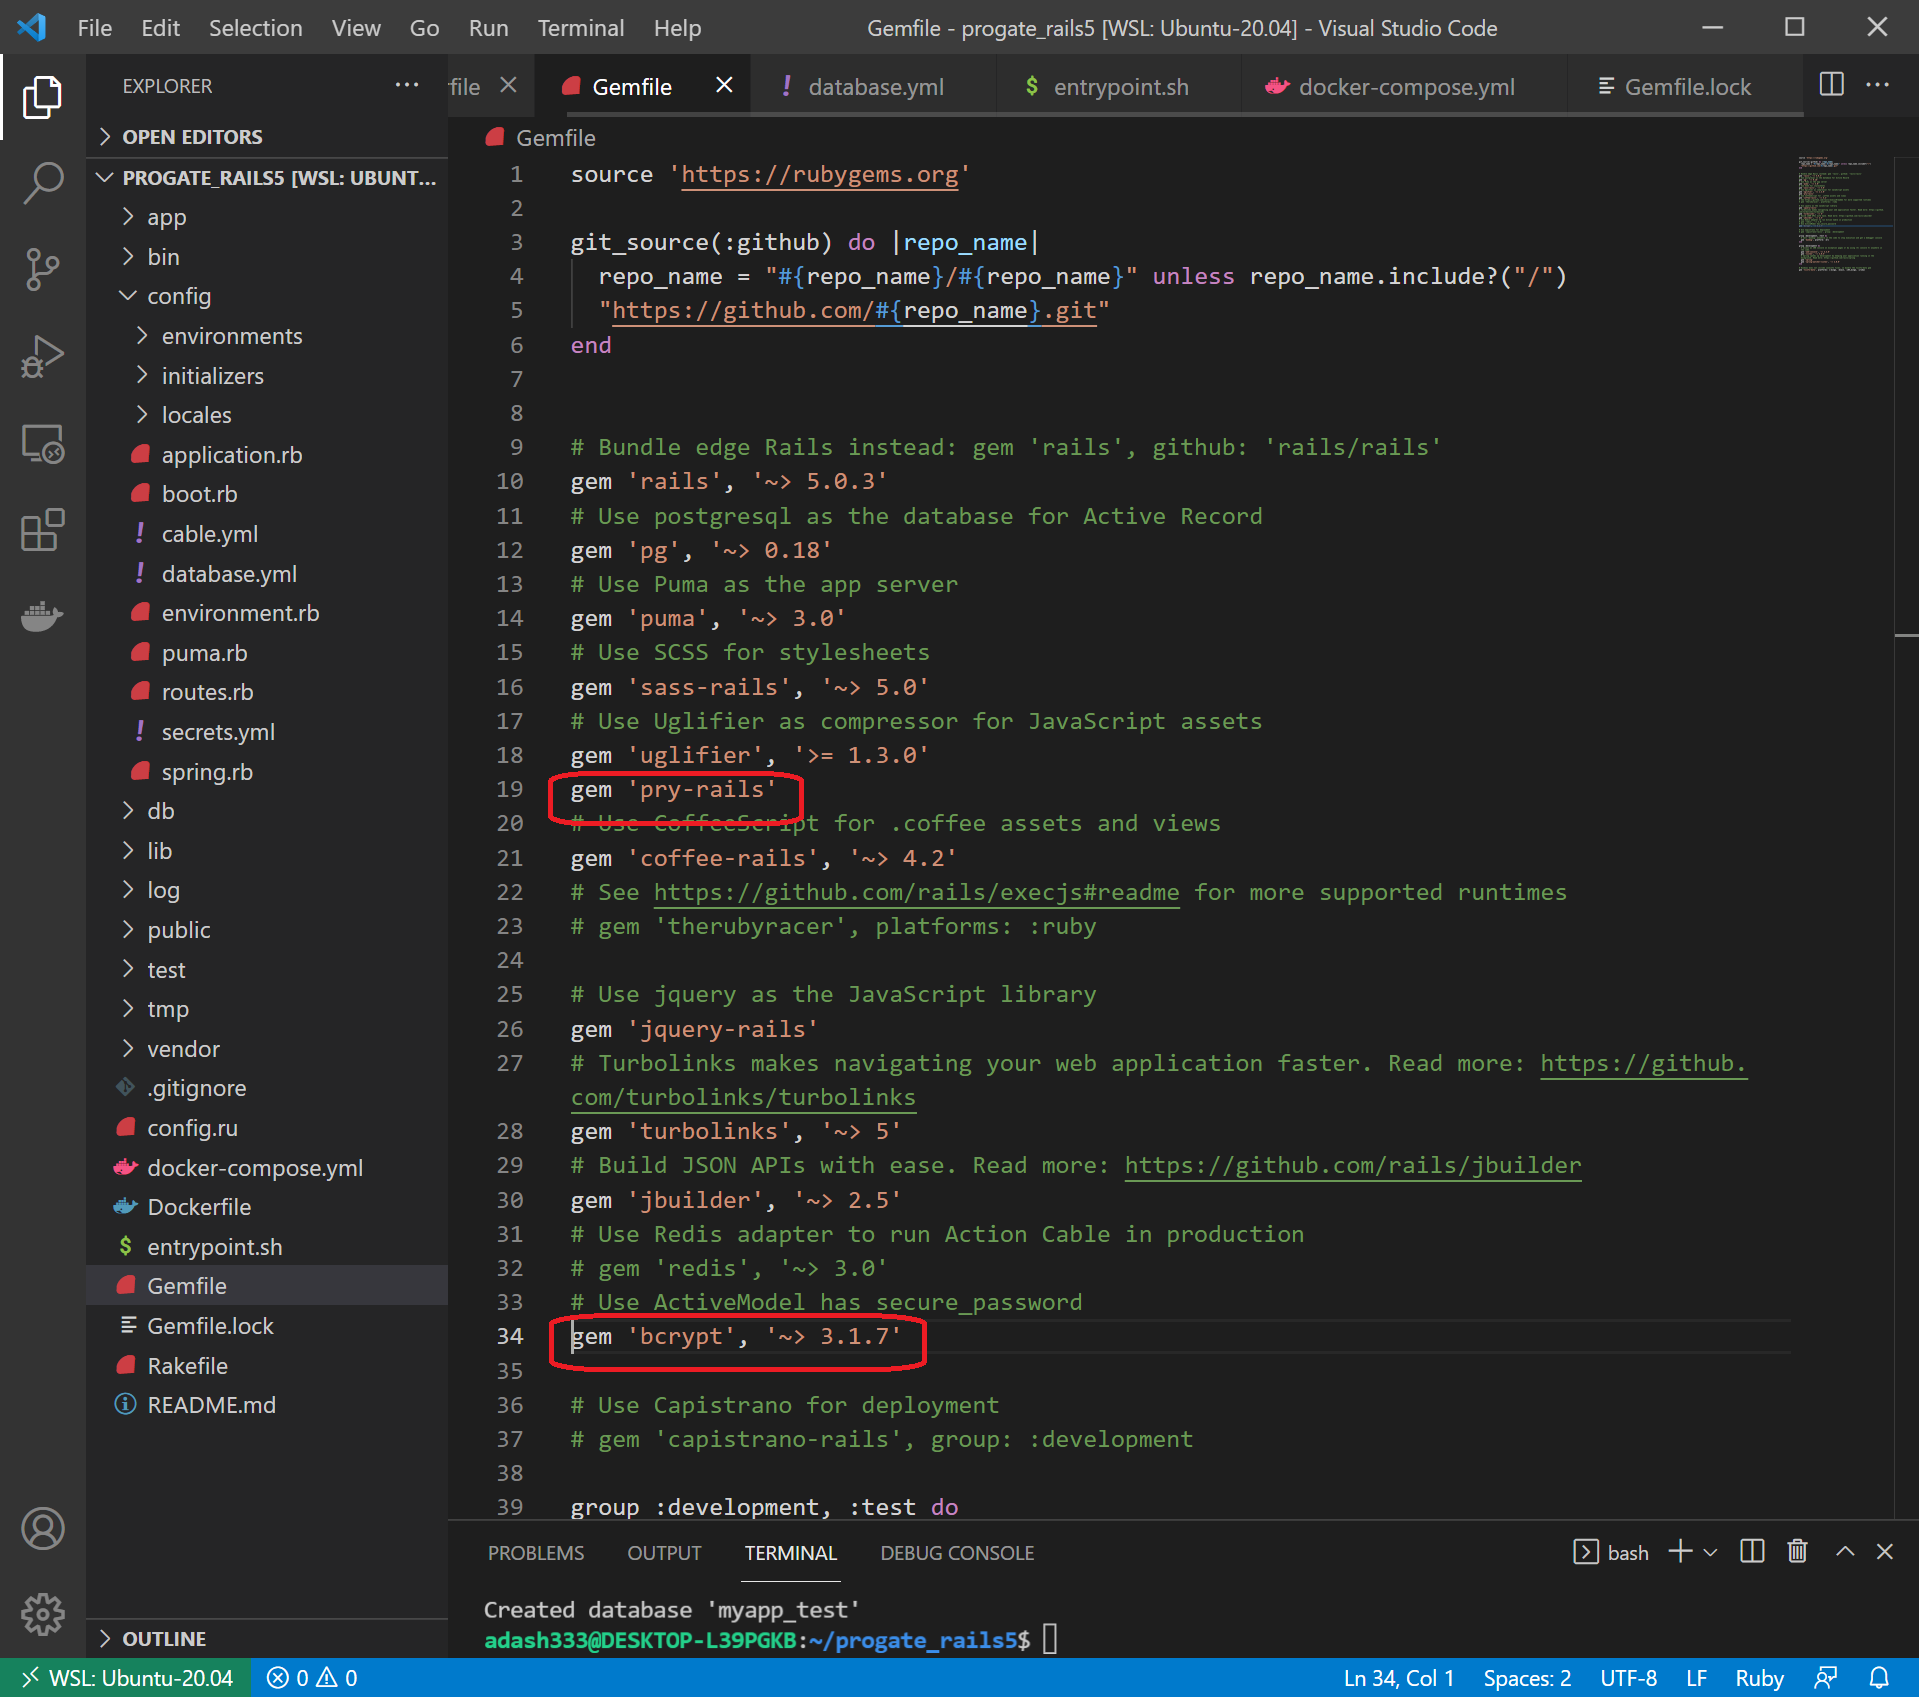Switch to DEBUG CONSOLE panel tab
1919x1697 pixels.
coord(957,1553)
